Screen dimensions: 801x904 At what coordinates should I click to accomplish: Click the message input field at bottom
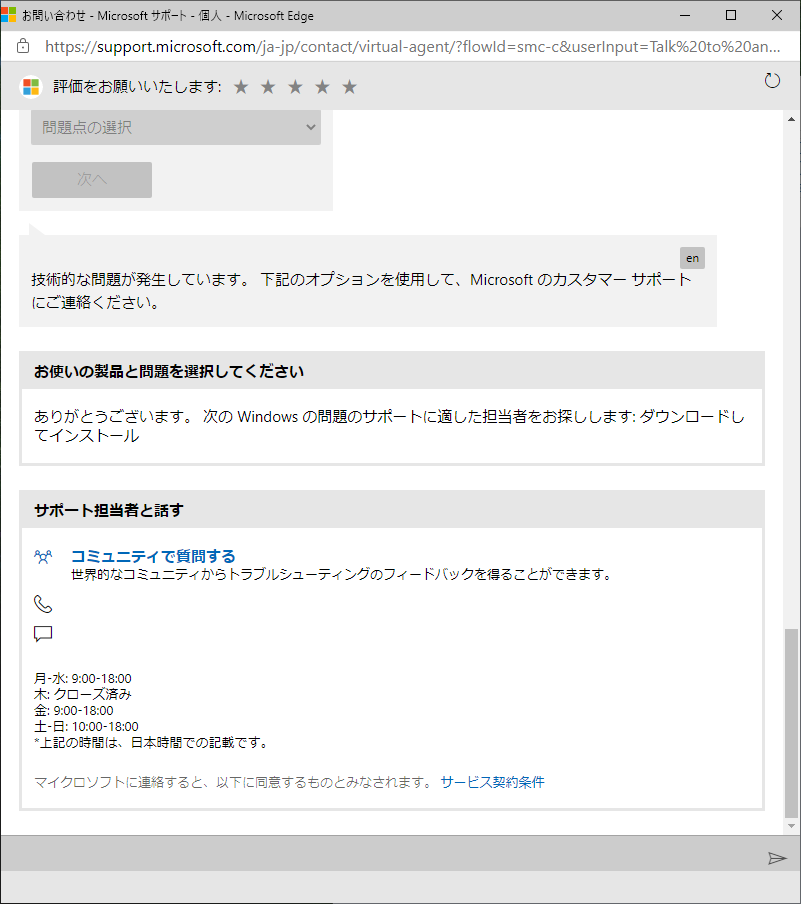point(381,854)
